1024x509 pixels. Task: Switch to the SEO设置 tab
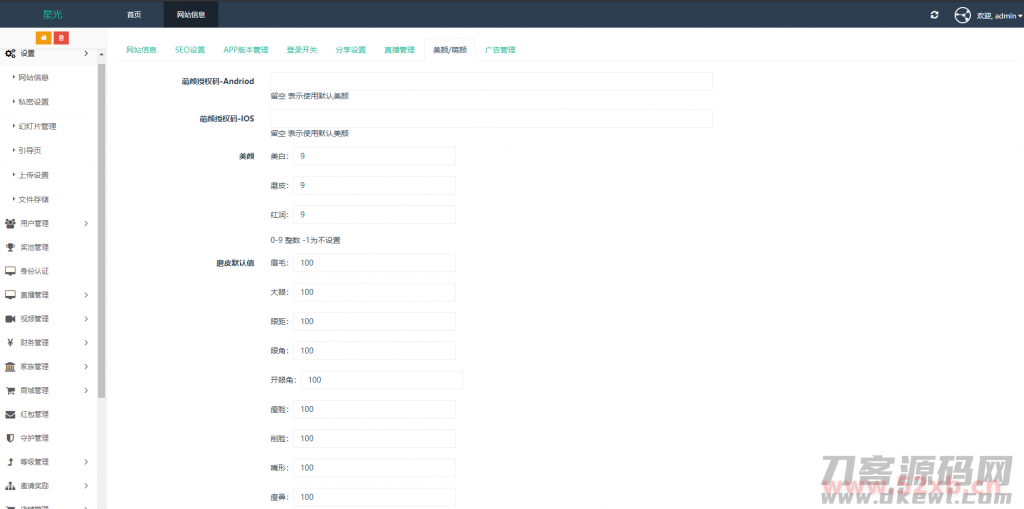(x=190, y=50)
